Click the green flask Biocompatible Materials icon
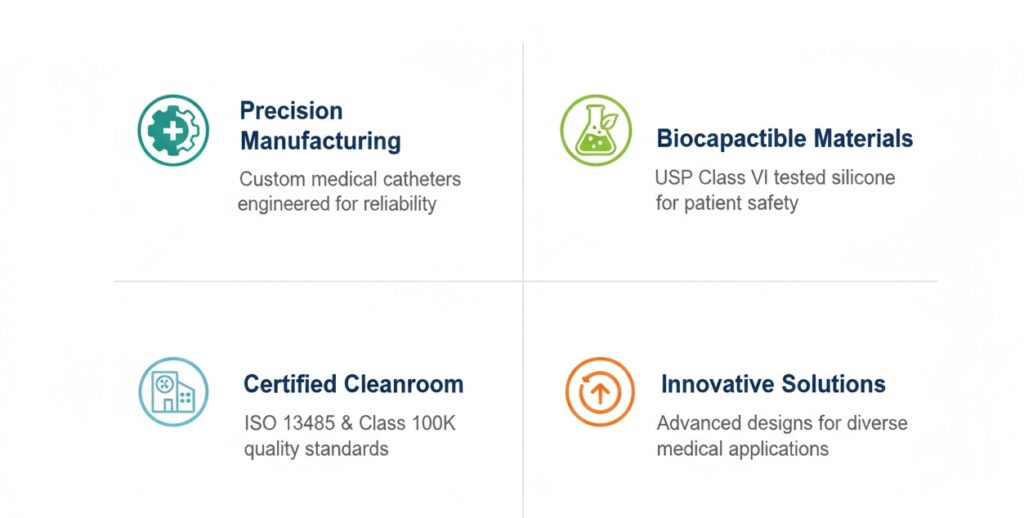This screenshot has height=518, width=1024. coord(596,130)
